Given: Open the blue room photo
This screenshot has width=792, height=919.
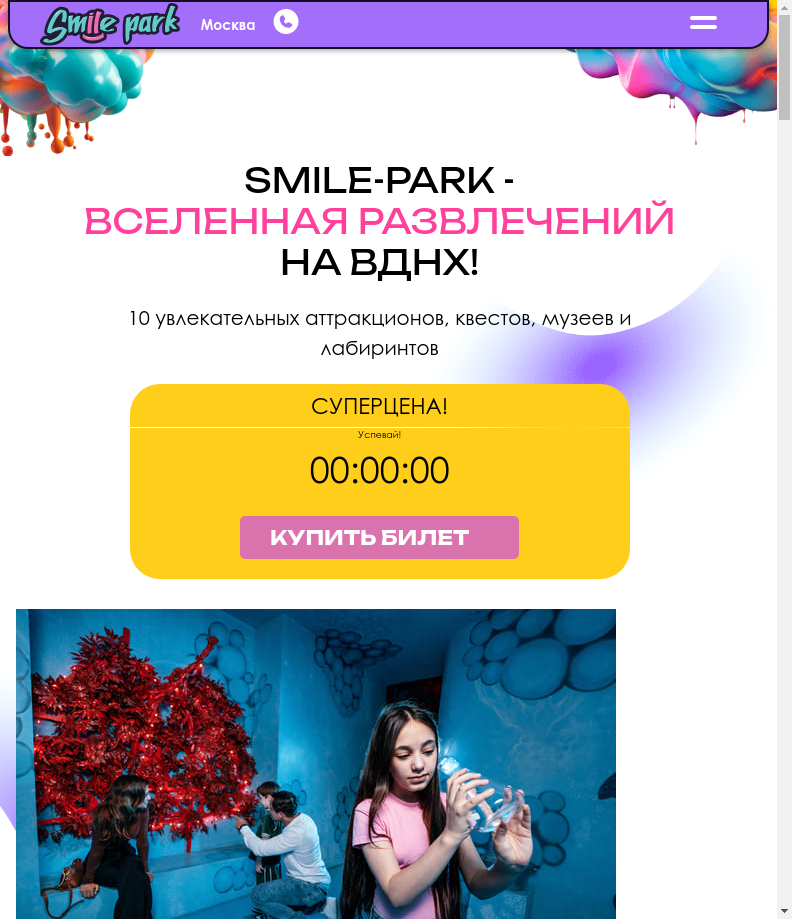Looking at the screenshot, I should (316, 764).
